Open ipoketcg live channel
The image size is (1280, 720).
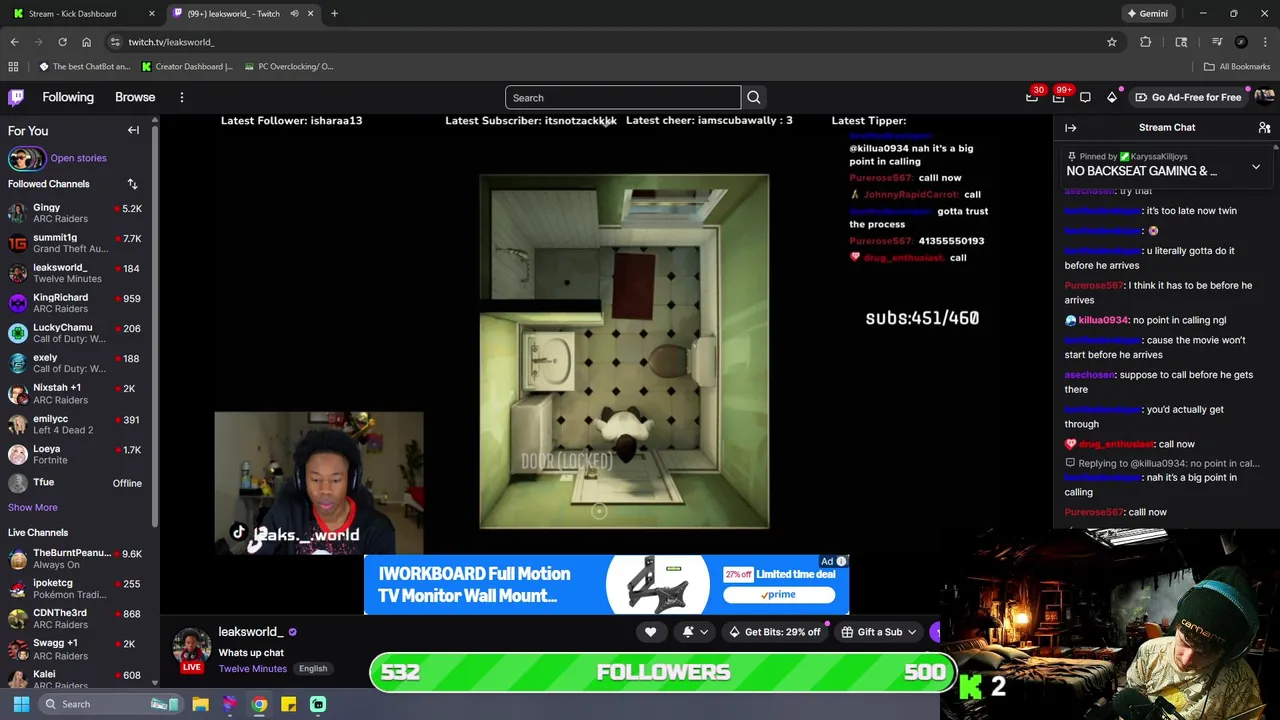pos(76,588)
